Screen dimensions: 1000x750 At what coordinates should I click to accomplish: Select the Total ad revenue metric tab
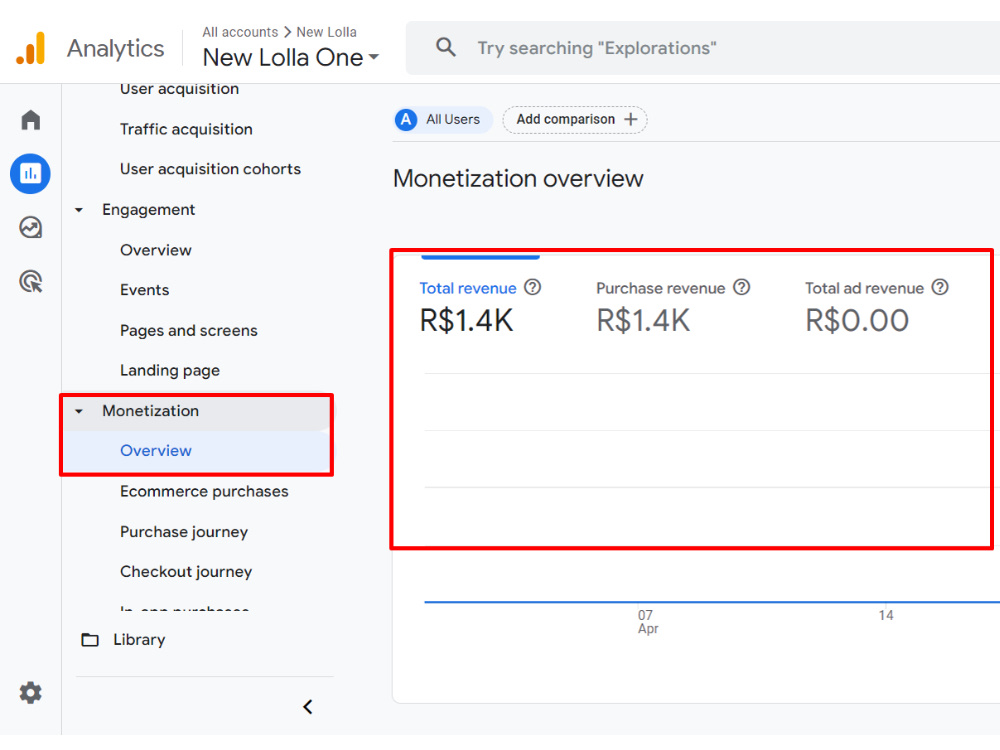[x=876, y=310]
